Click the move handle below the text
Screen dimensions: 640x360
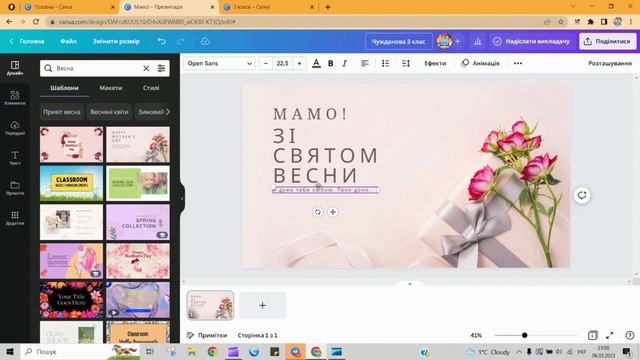pyautogui.click(x=333, y=212)
